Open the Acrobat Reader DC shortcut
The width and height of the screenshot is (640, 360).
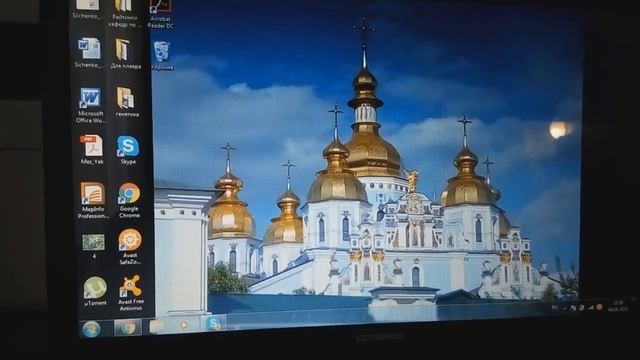point(160,14)
